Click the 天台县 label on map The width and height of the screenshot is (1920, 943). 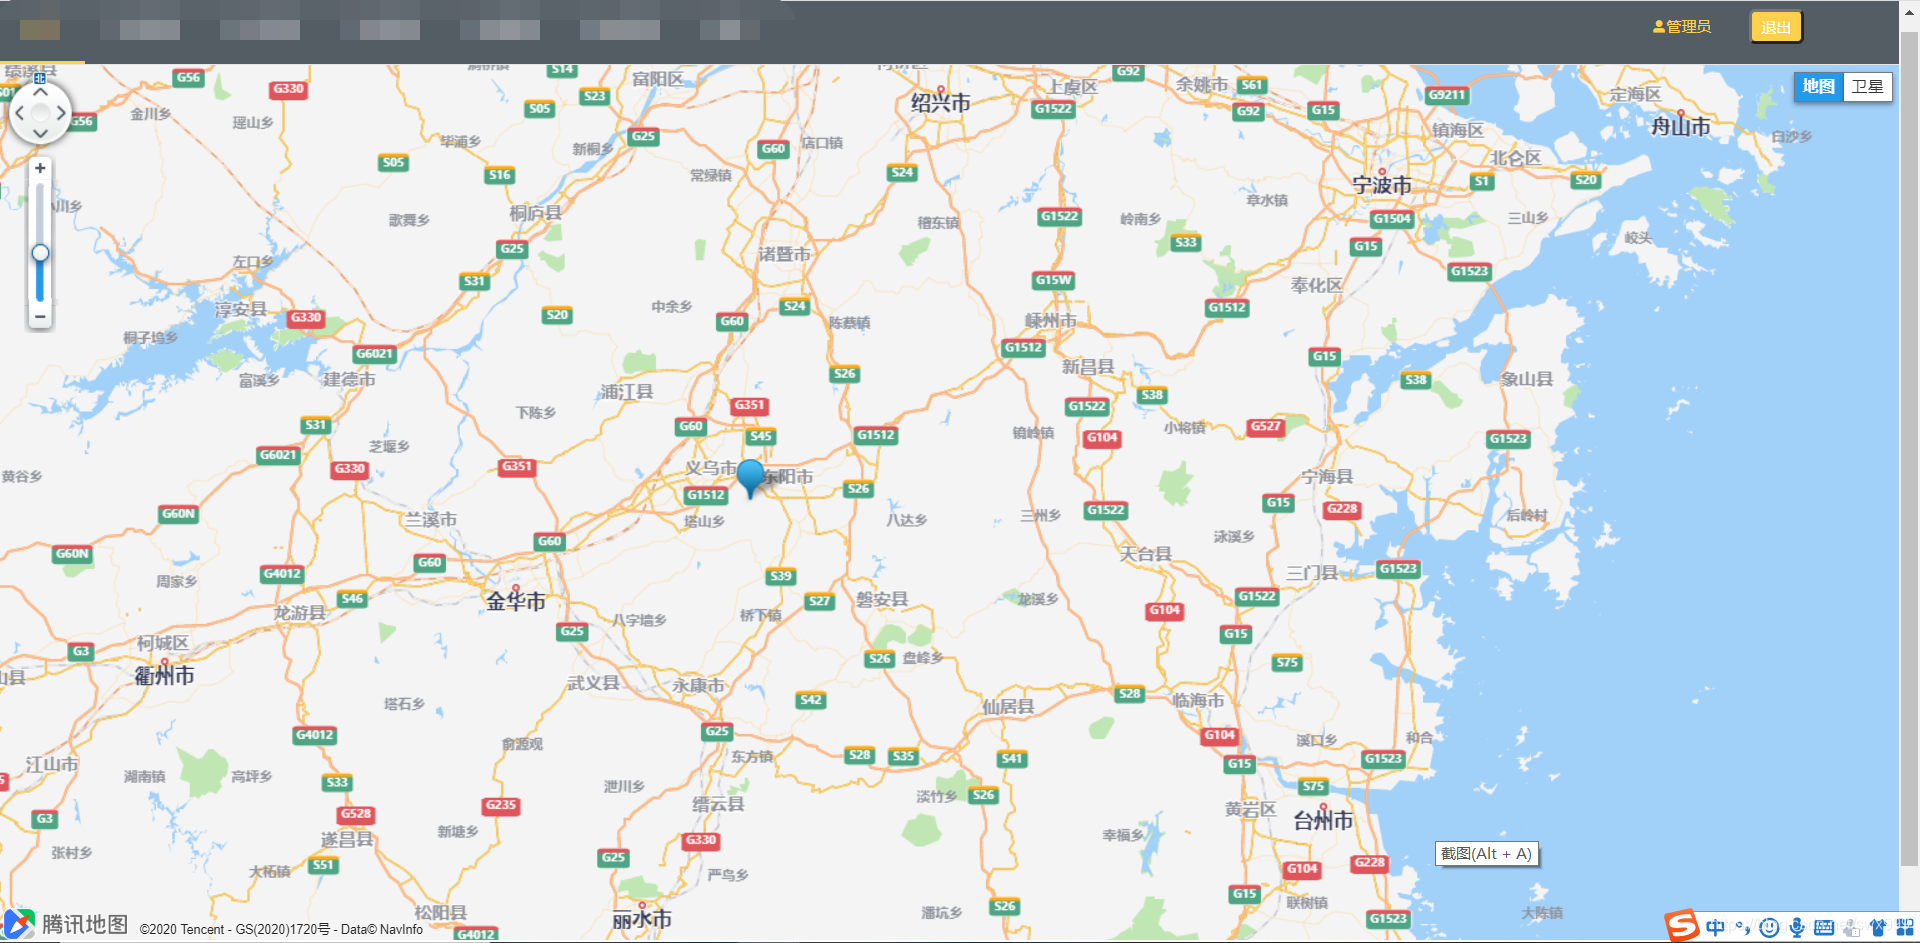pyautogui.click(x=1145, y=553)
